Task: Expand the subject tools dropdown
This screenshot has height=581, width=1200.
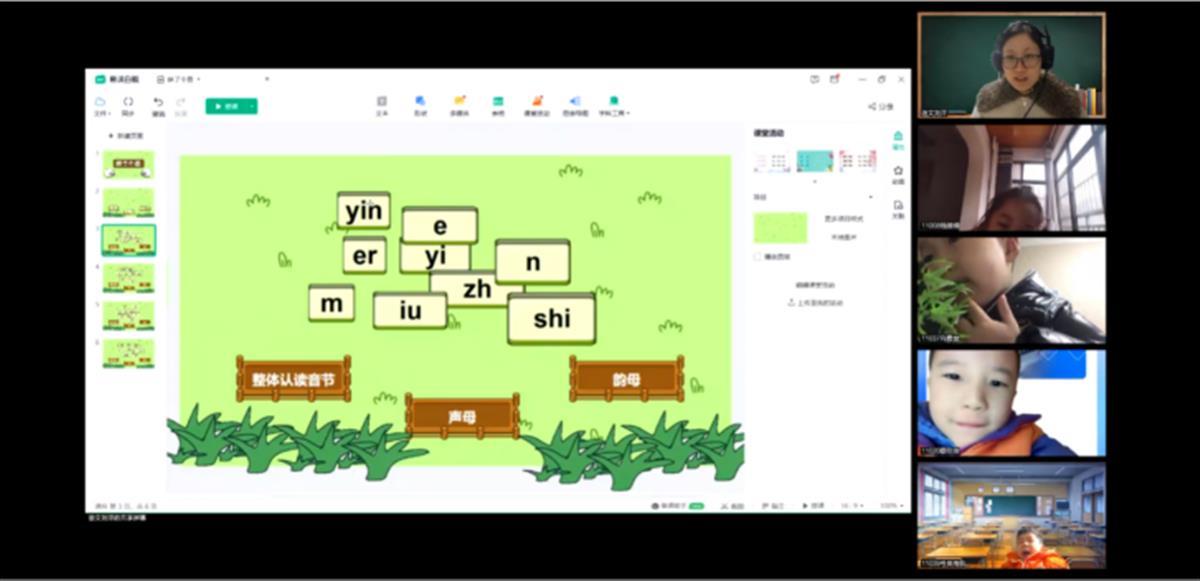Action: [614, 105]
